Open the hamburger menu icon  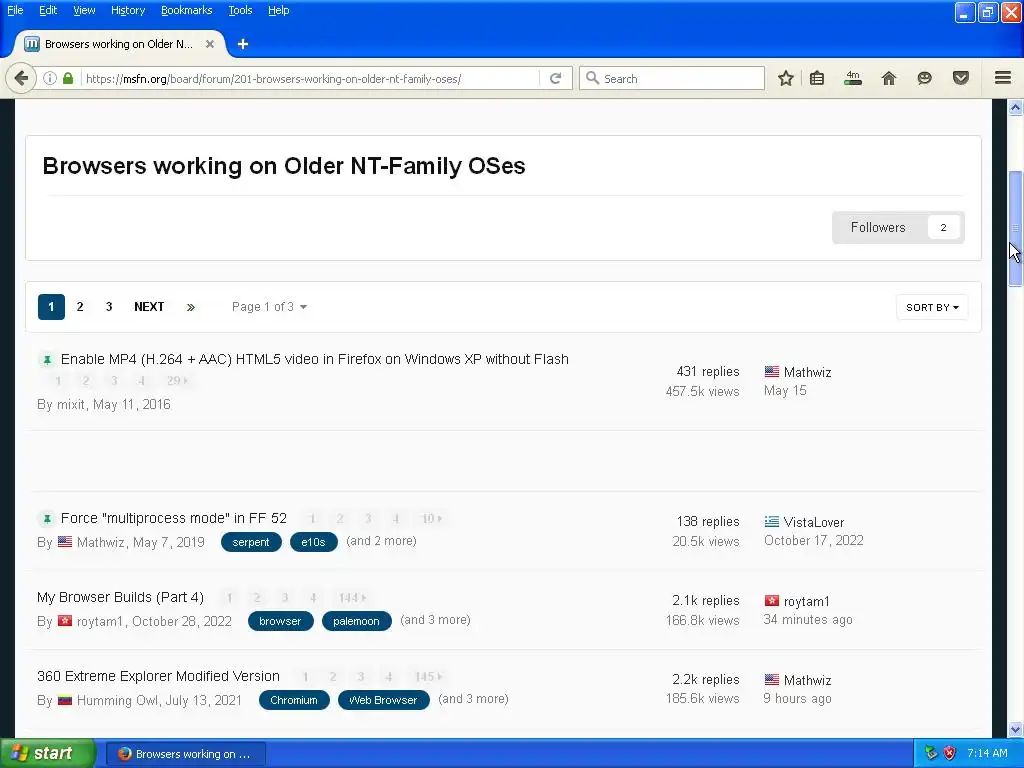[x=1003, y=78]
